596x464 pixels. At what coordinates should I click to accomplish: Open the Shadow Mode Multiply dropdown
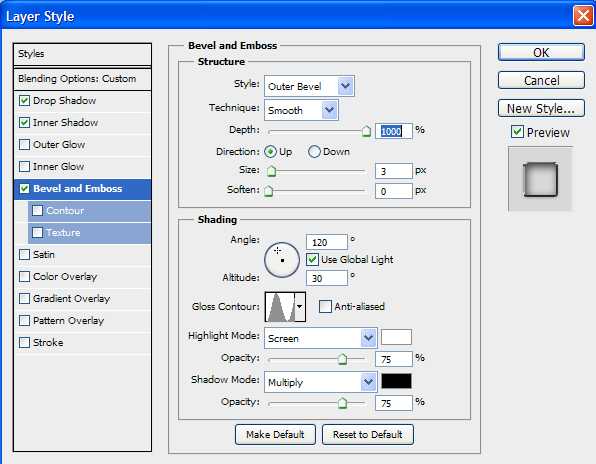(x=321, y=382)
